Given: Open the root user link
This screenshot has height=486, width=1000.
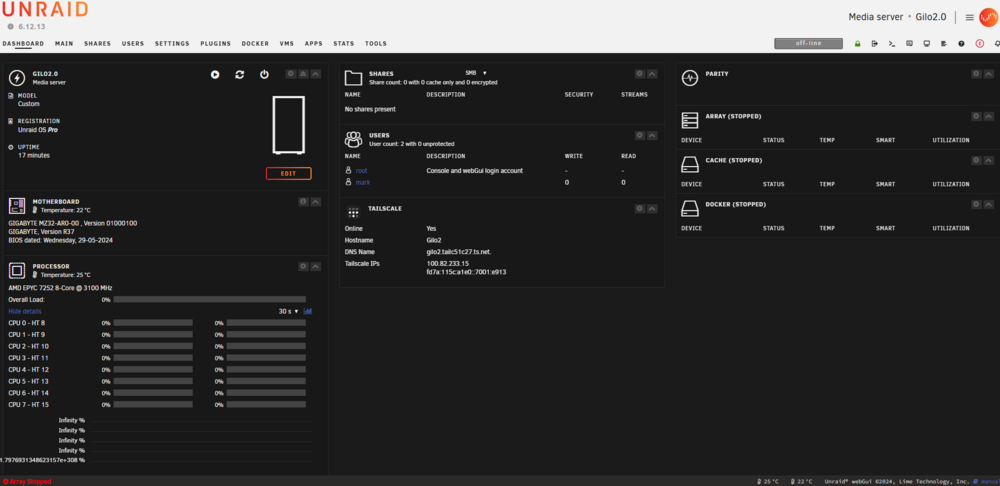Looking at the screenshot, I should click(362, 170).
